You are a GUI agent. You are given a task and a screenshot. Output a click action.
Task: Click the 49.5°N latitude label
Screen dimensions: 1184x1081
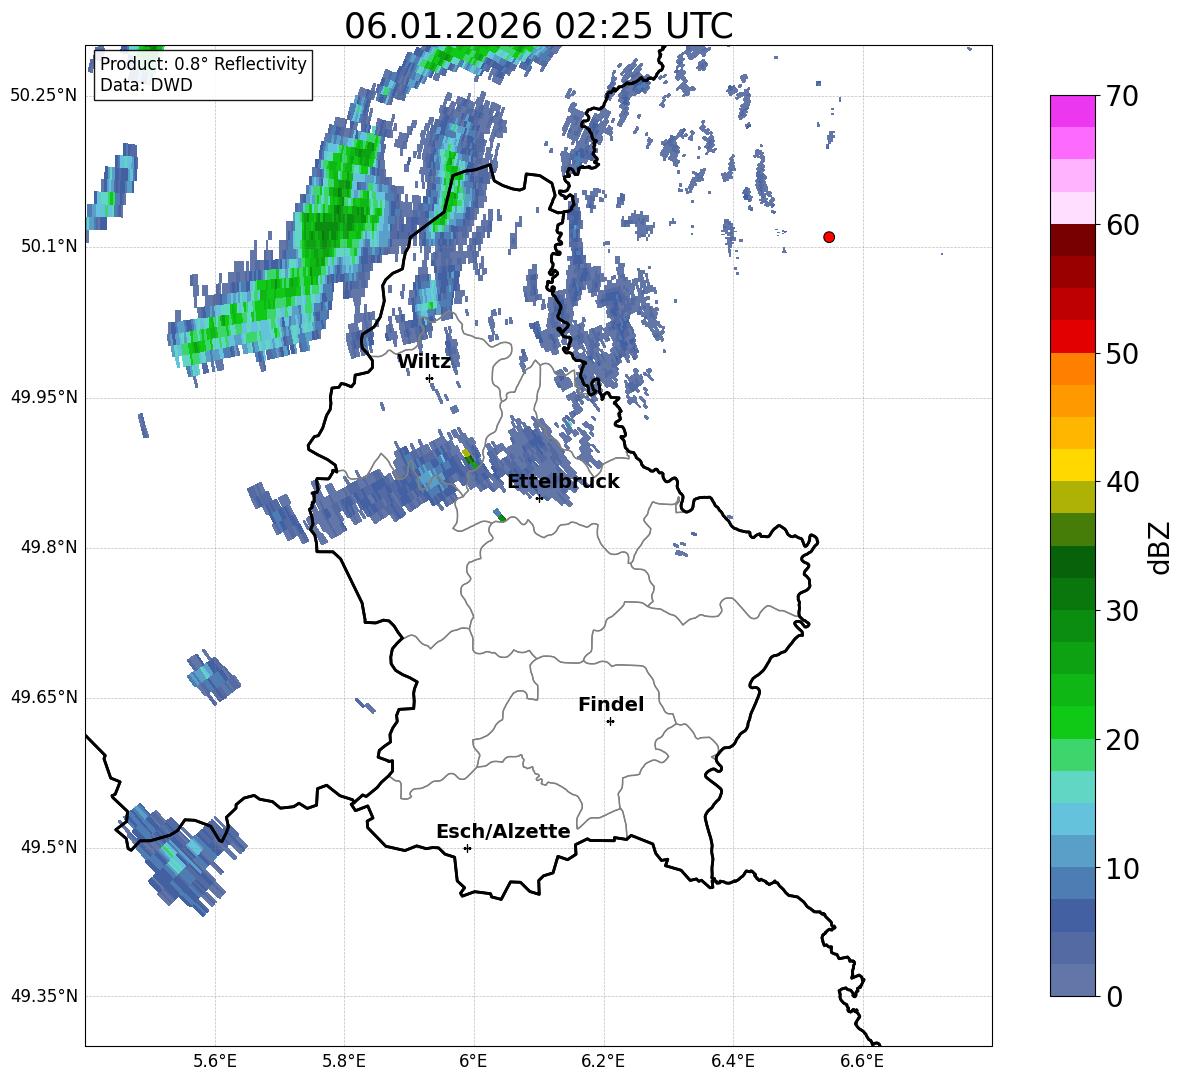(49, 847)
